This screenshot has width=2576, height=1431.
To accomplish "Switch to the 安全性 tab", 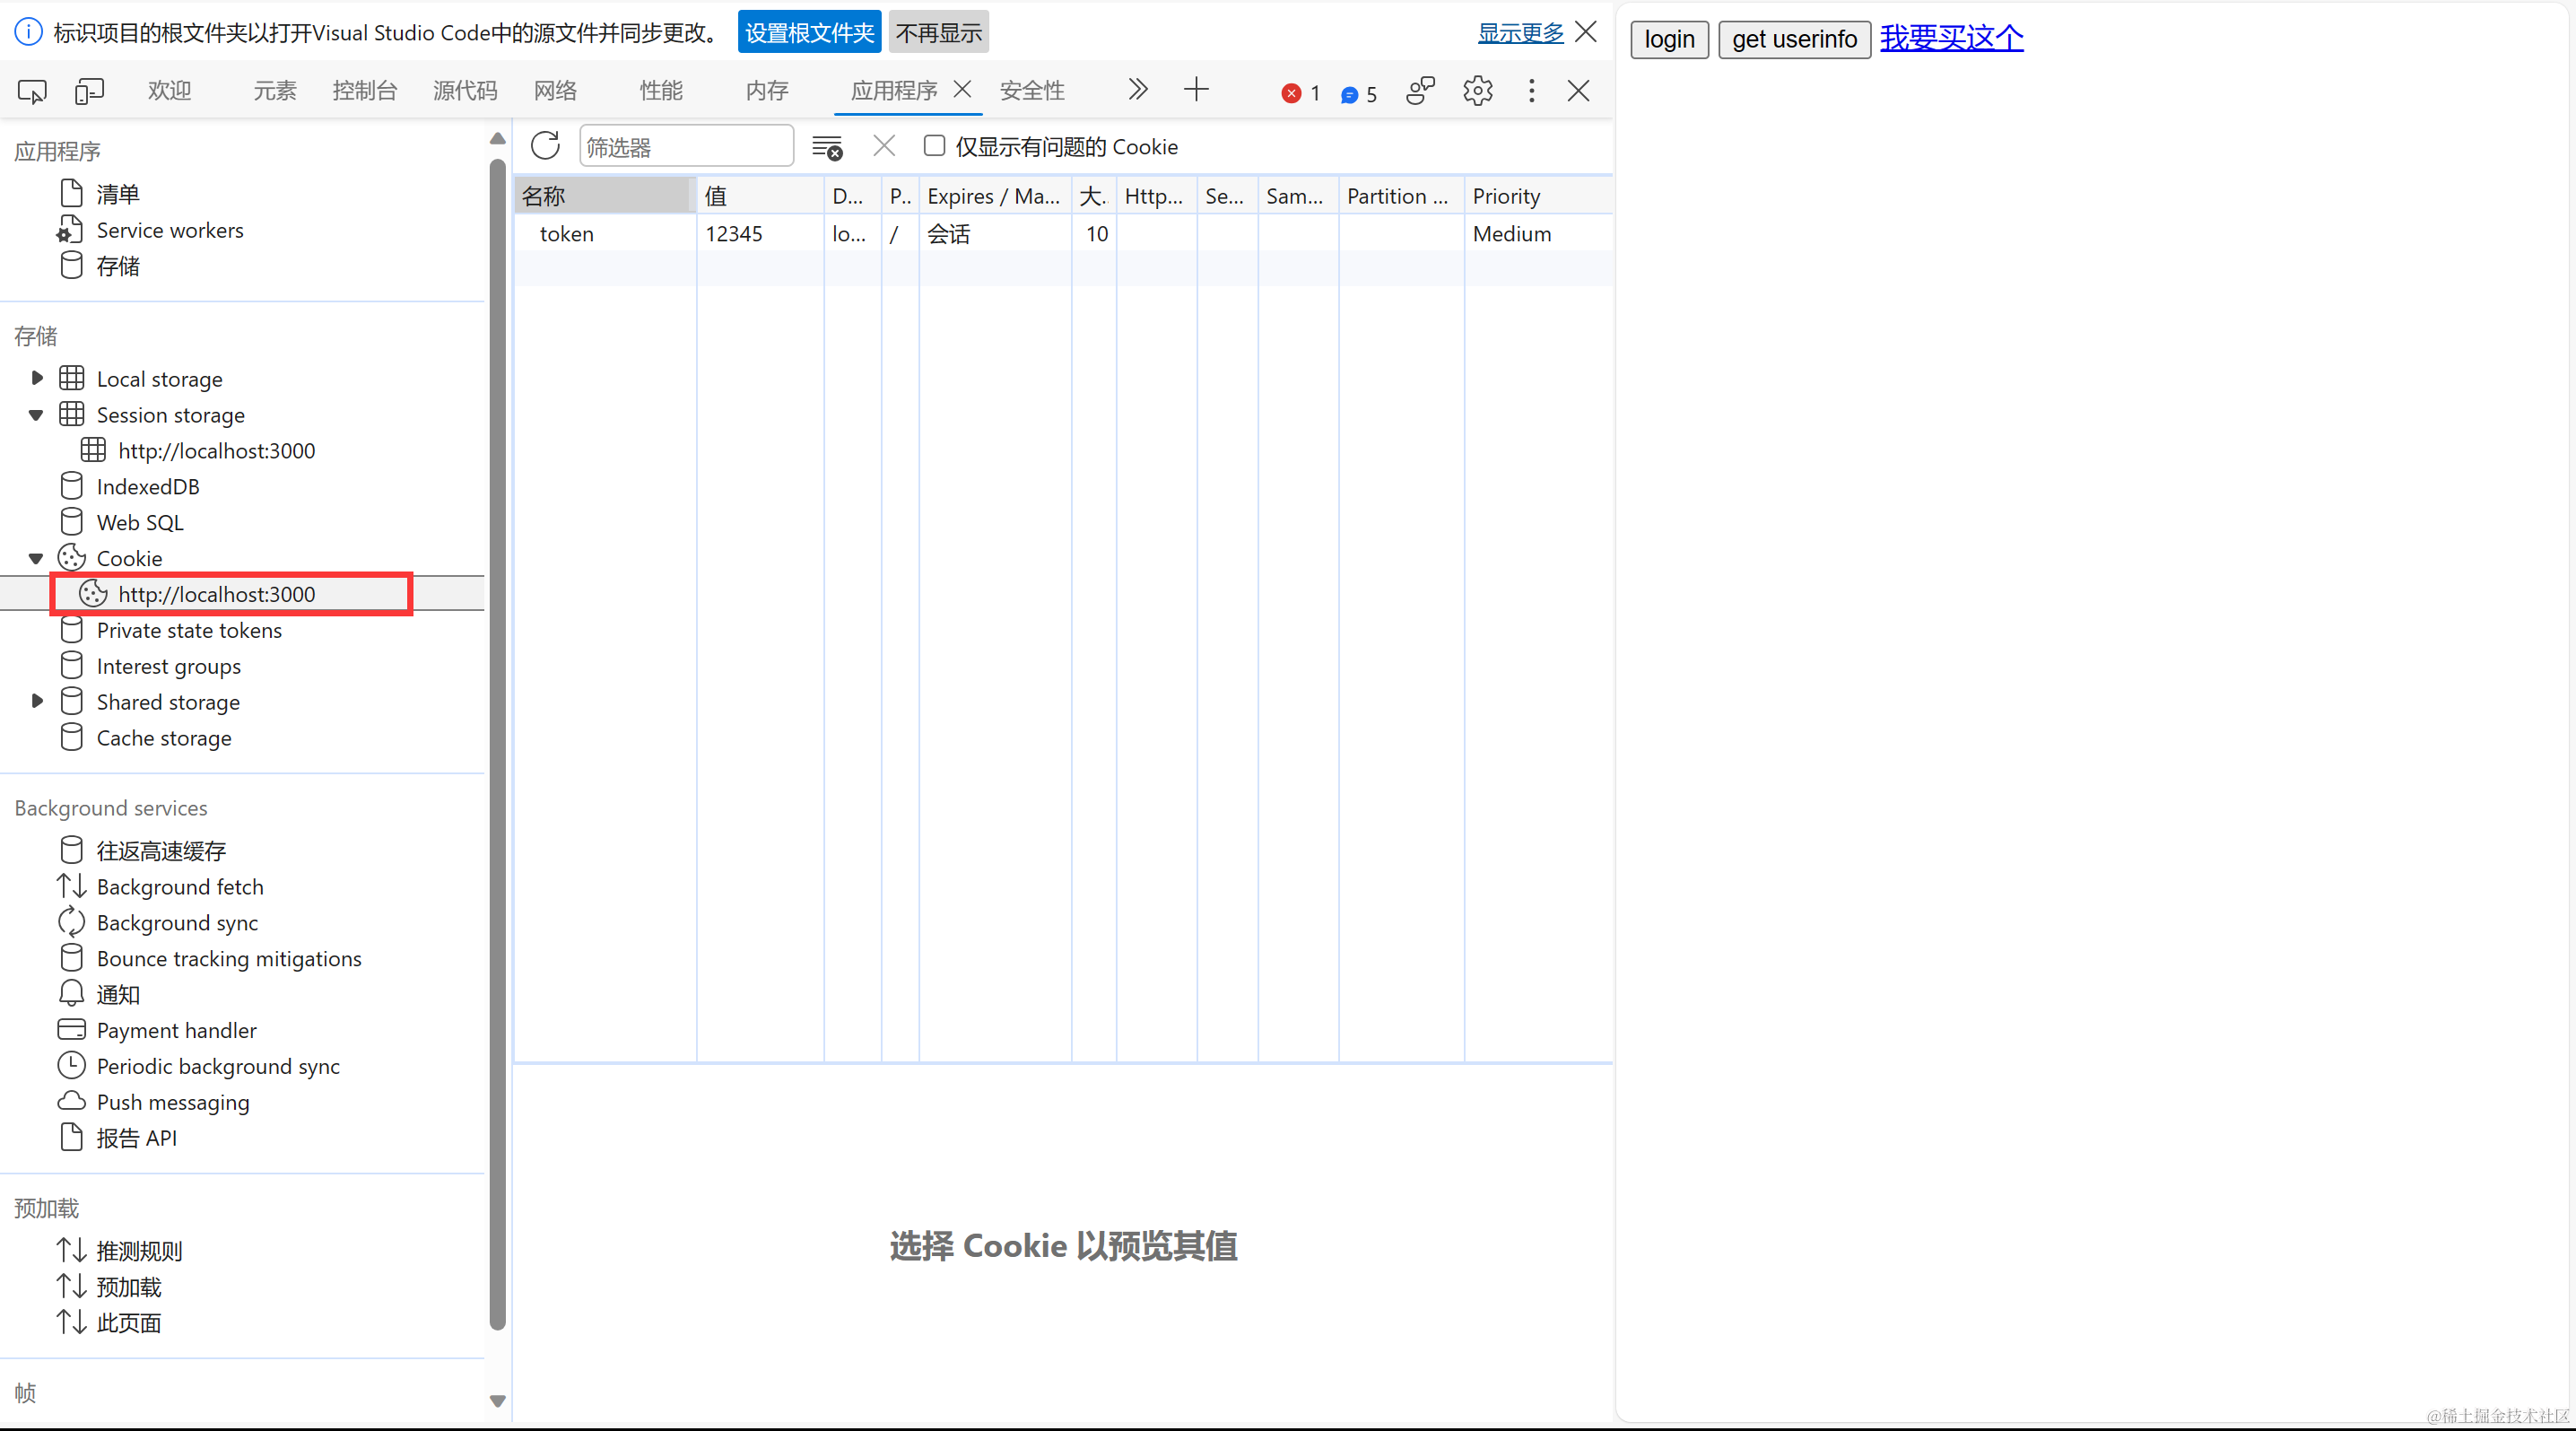I will tap(1032, 91).
